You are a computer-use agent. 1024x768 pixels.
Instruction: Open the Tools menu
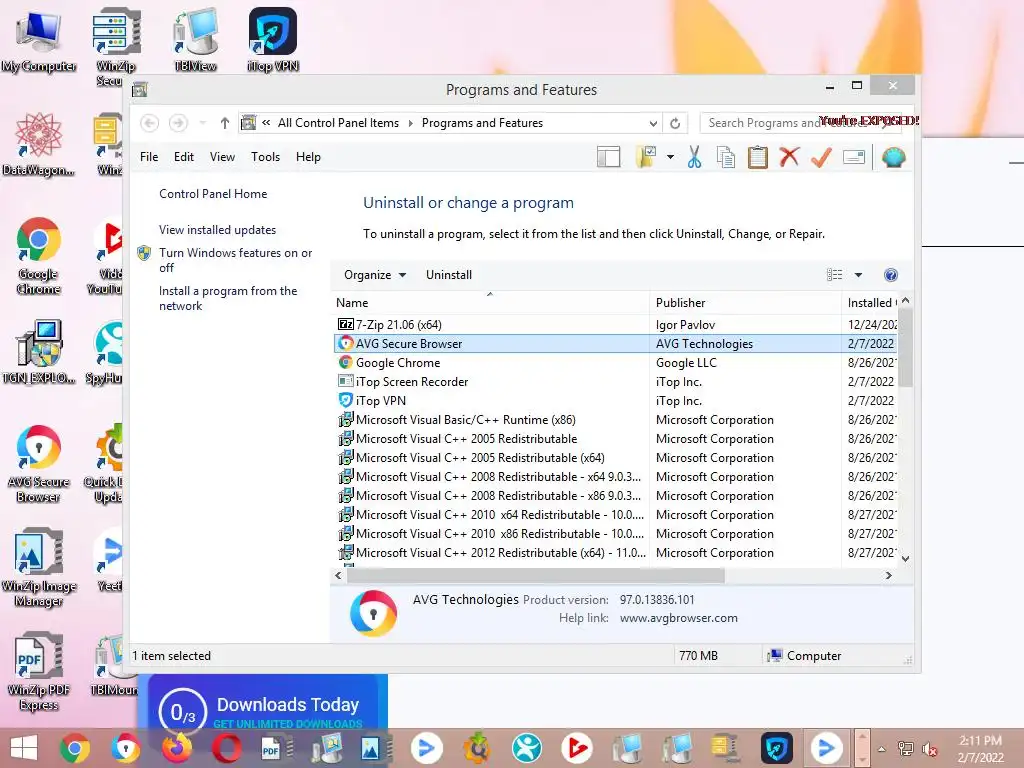(265, 157)
